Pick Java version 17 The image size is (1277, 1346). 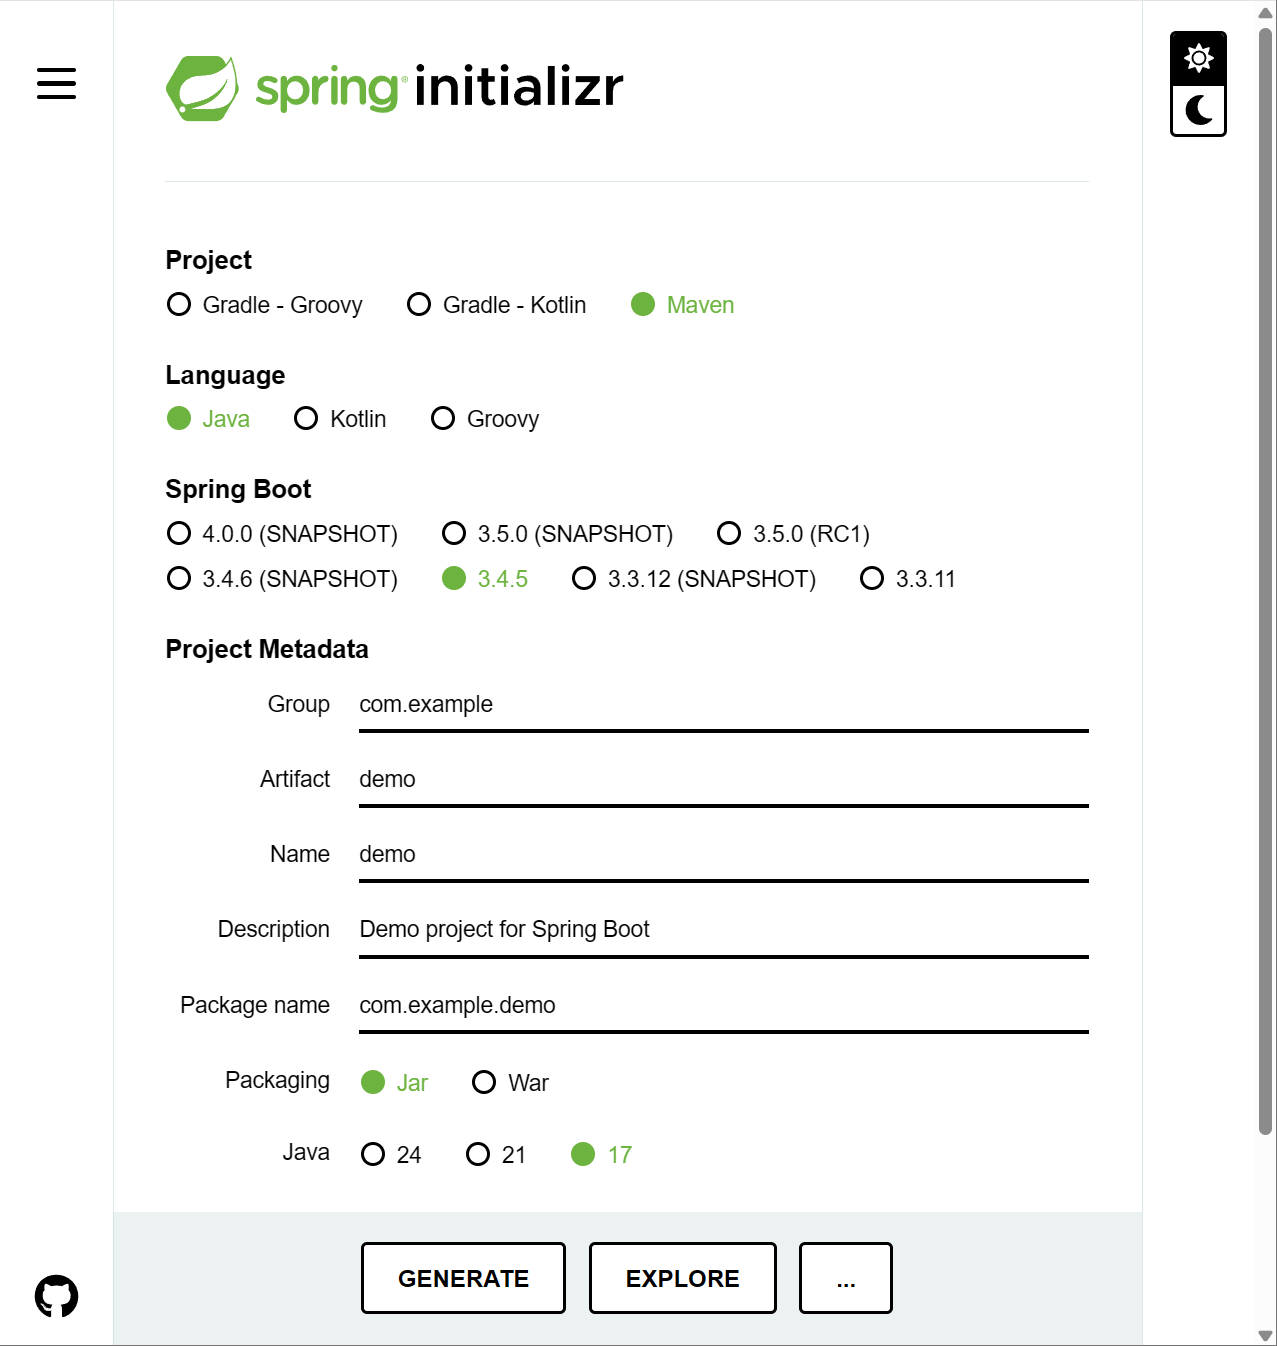coord(602,1155)
